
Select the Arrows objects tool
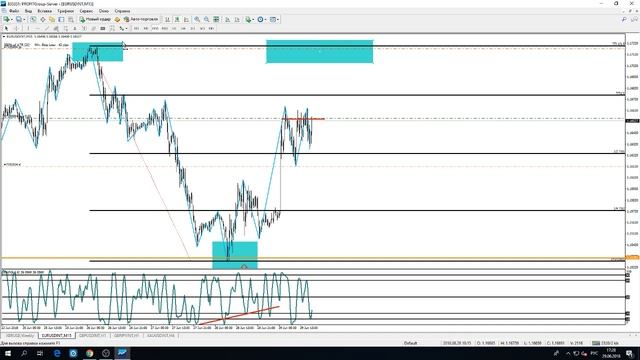[x=121, y=29]
